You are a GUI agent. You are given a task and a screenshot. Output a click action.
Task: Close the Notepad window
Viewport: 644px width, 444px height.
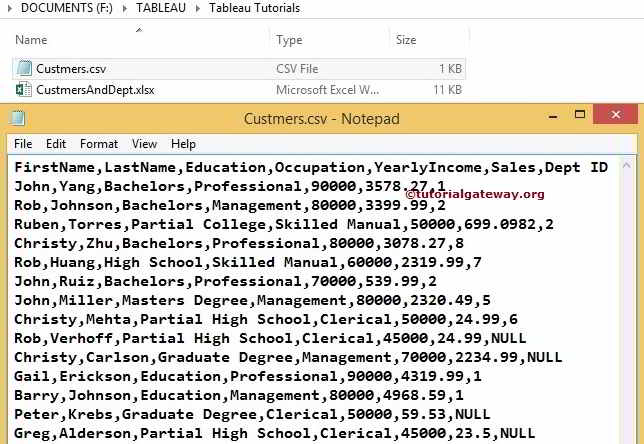pyautogui.click(x=616, y=114)
